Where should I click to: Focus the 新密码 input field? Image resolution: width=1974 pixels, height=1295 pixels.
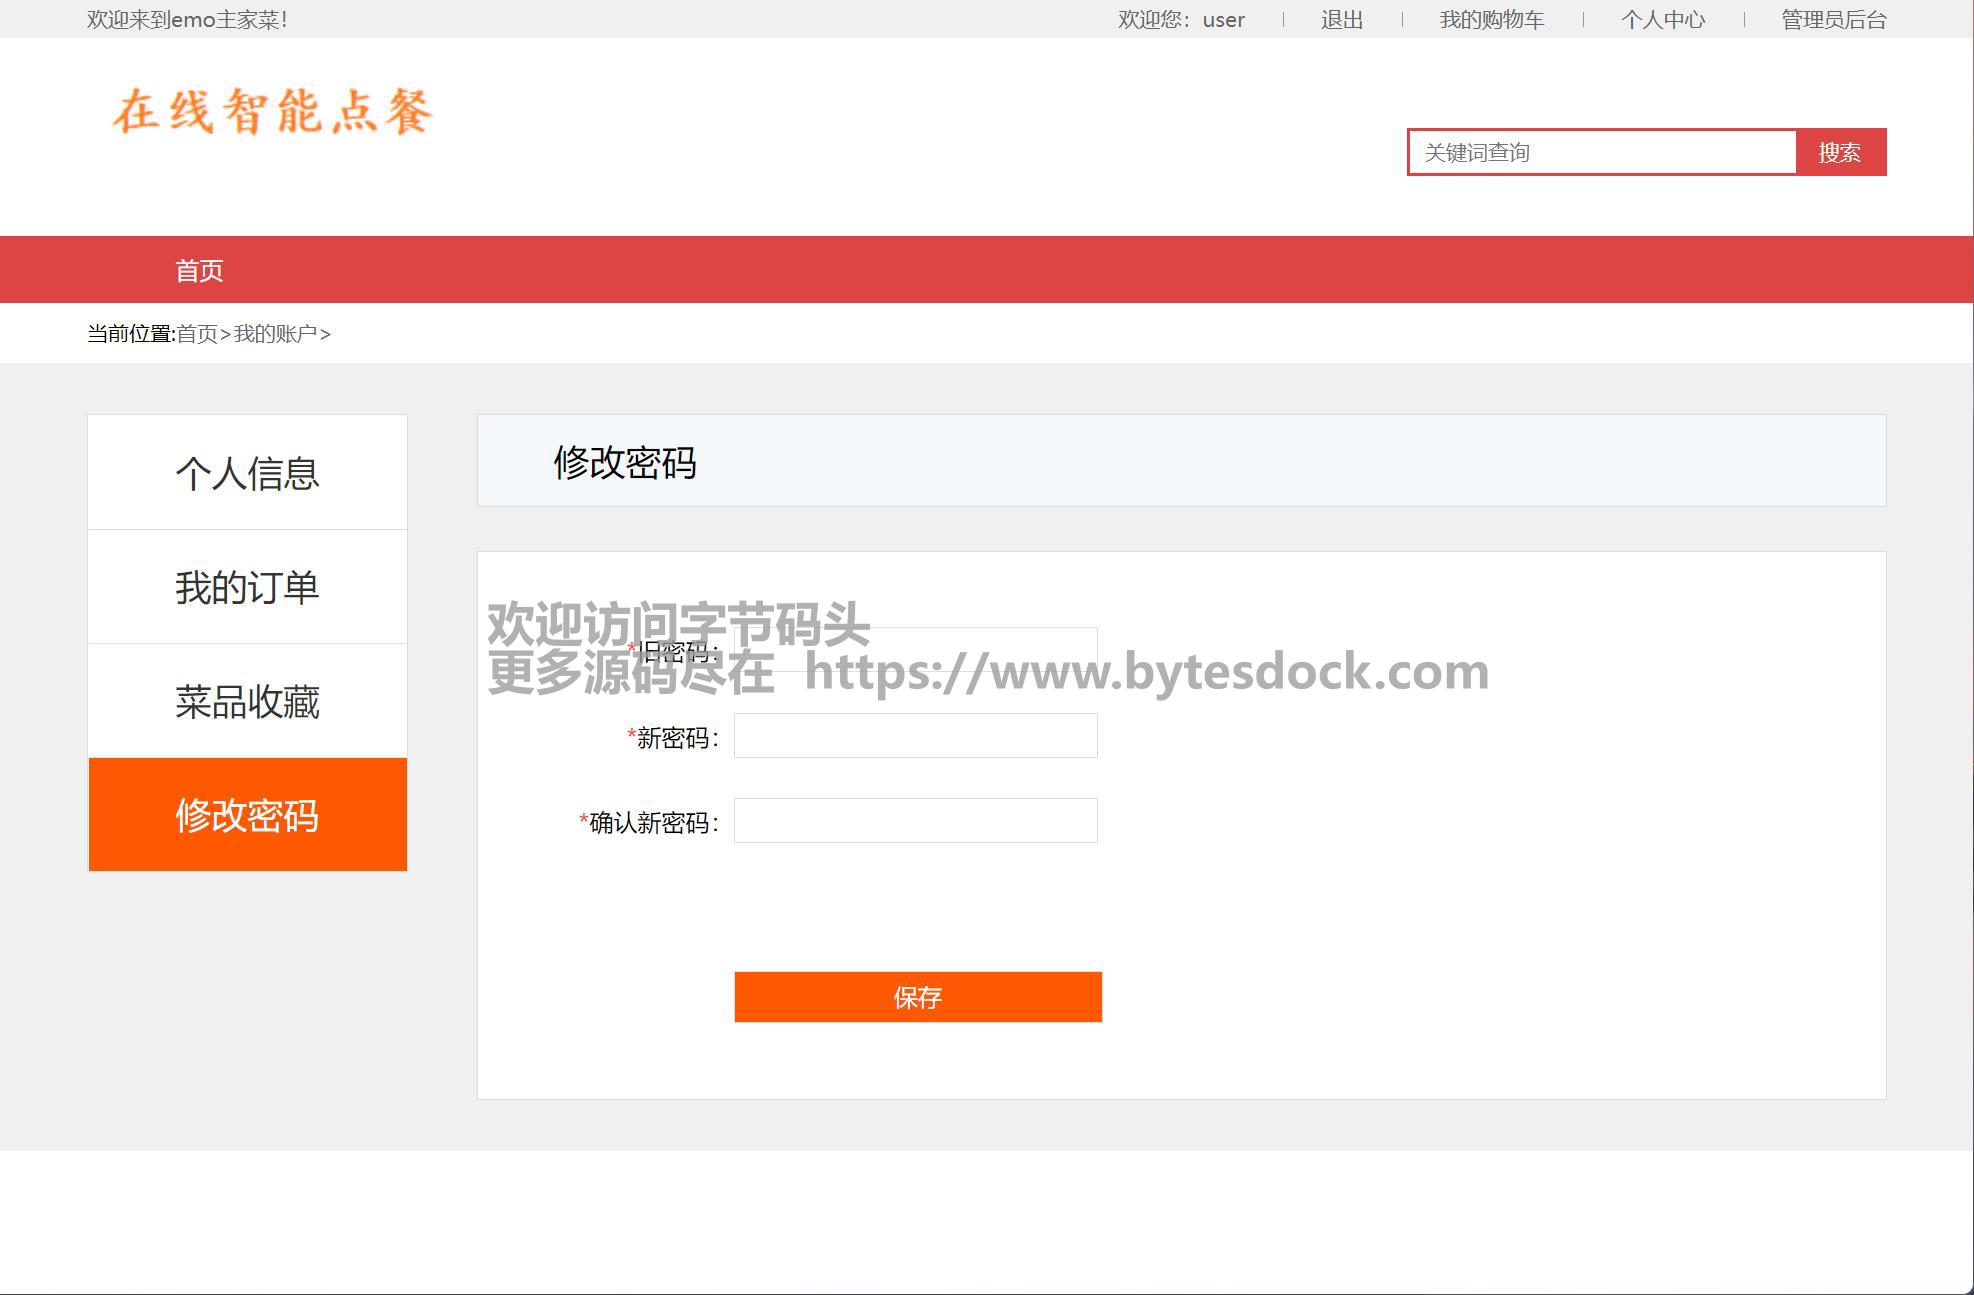coord(915,736)
